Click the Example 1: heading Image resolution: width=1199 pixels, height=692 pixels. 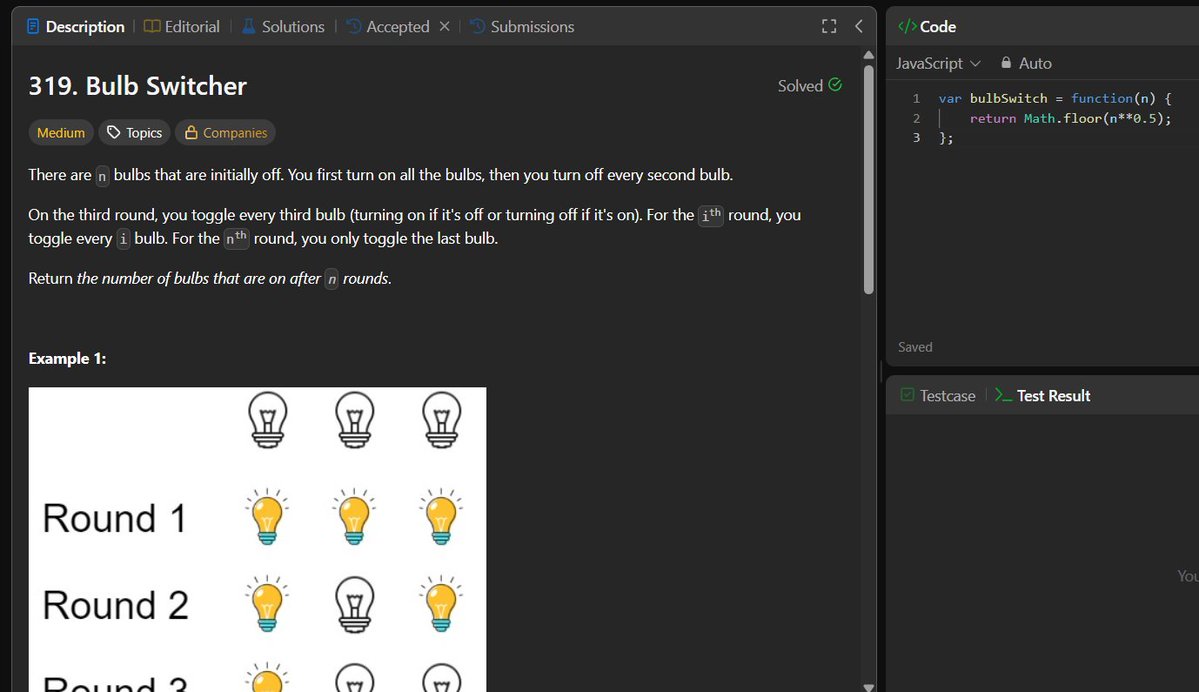[x=67, y=358]
